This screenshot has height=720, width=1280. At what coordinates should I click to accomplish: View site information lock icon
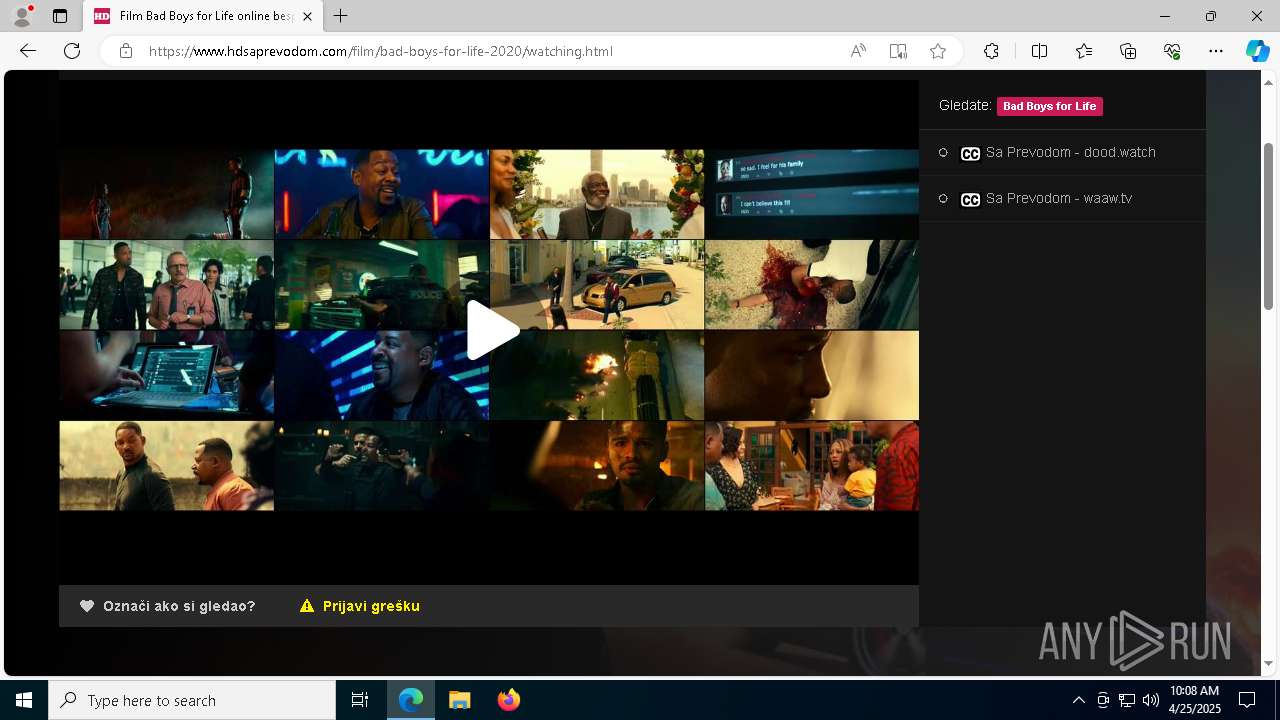tap(126, 51)
